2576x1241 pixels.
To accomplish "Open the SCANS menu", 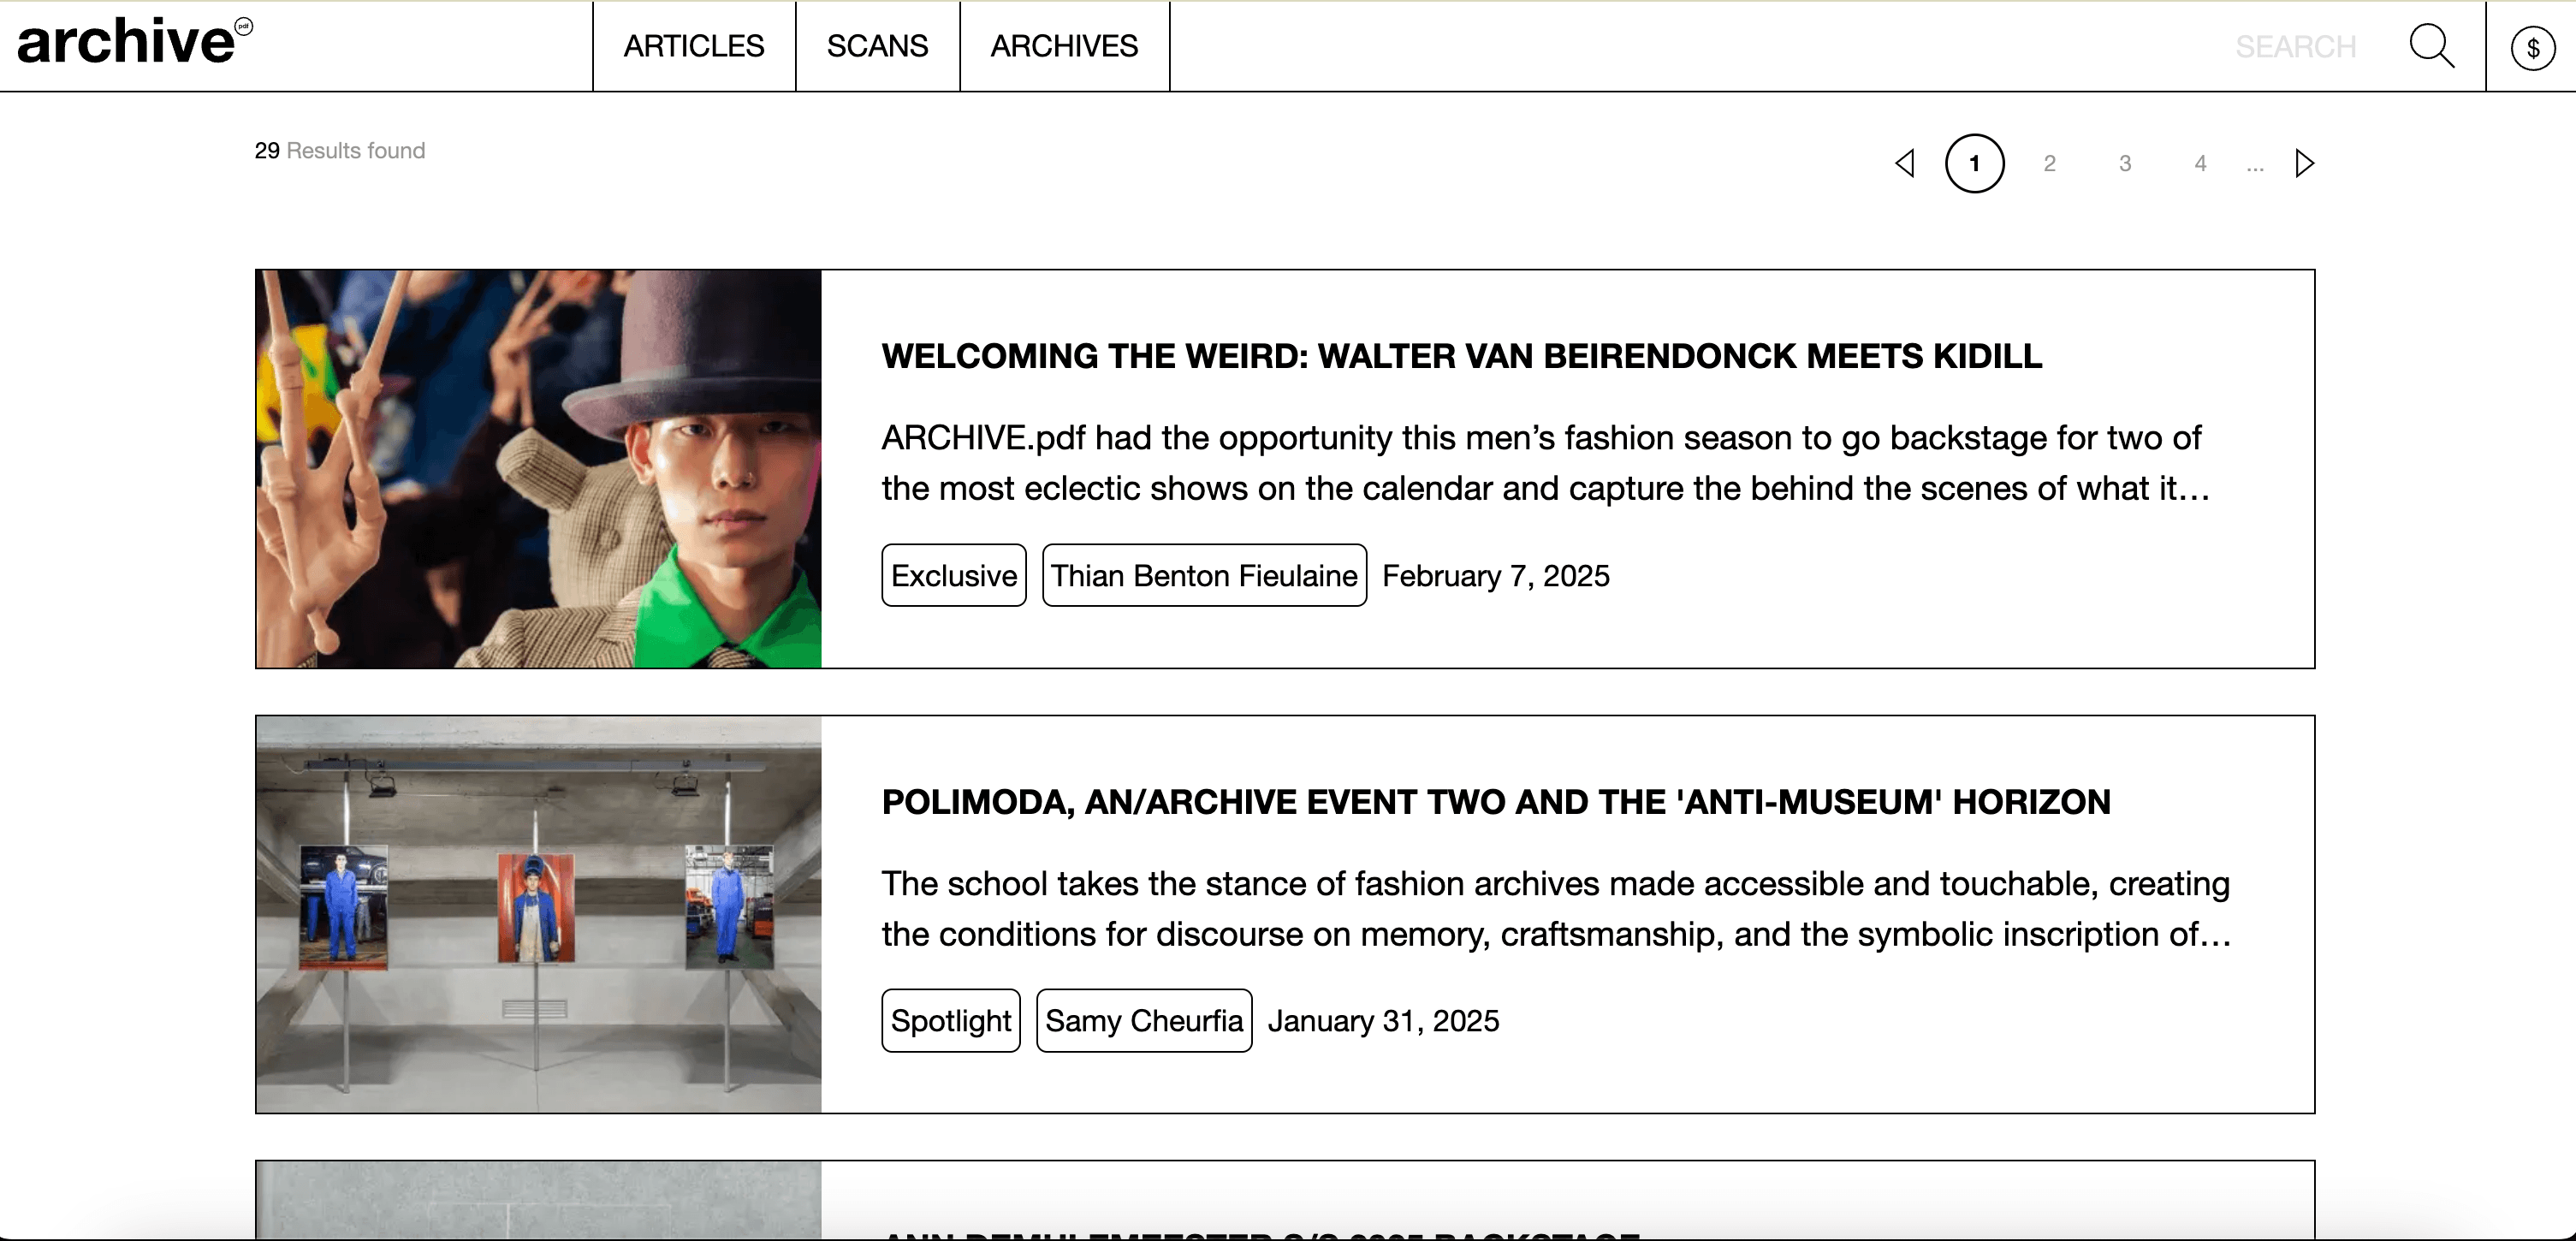I will 877,45.
